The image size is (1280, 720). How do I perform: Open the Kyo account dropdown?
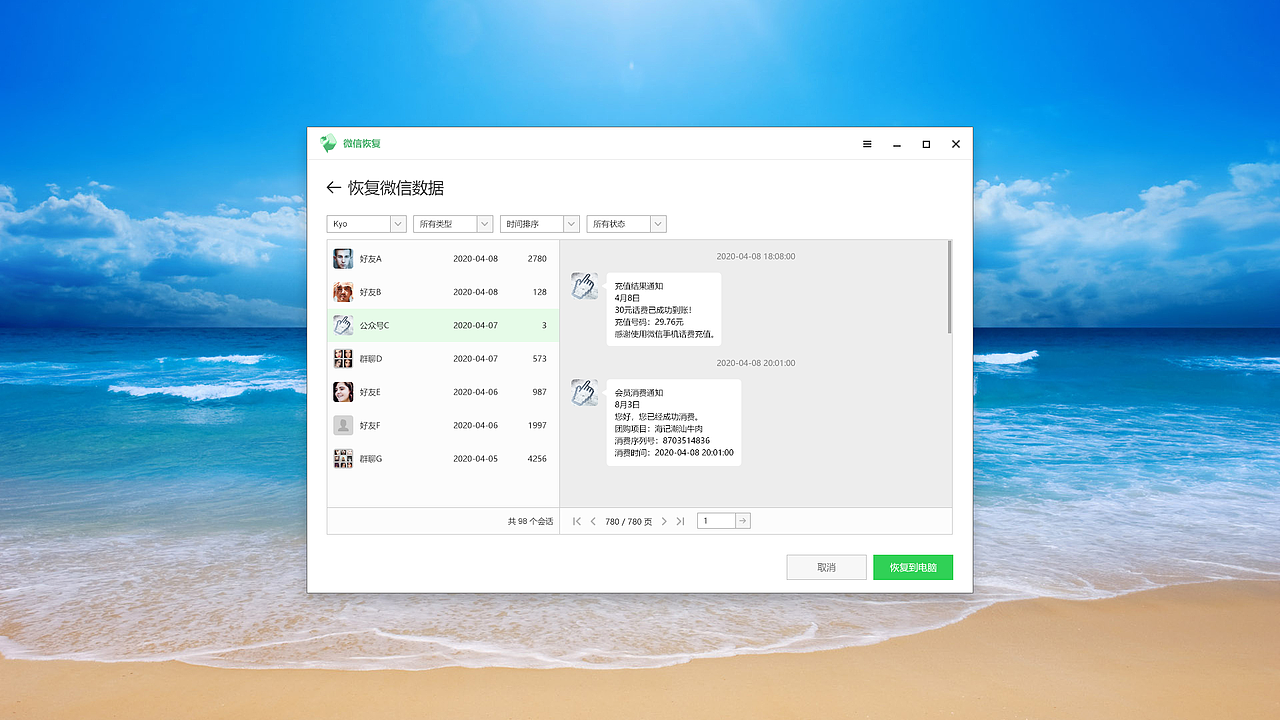point(367,224)
